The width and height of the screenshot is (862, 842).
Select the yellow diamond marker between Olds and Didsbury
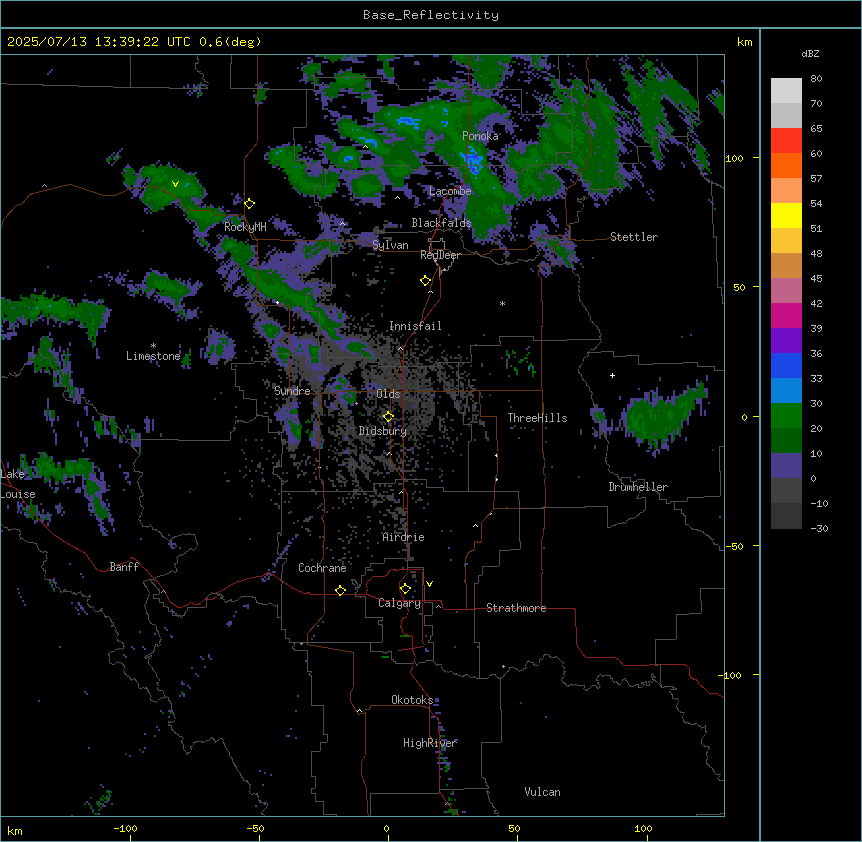coord(389,417)
